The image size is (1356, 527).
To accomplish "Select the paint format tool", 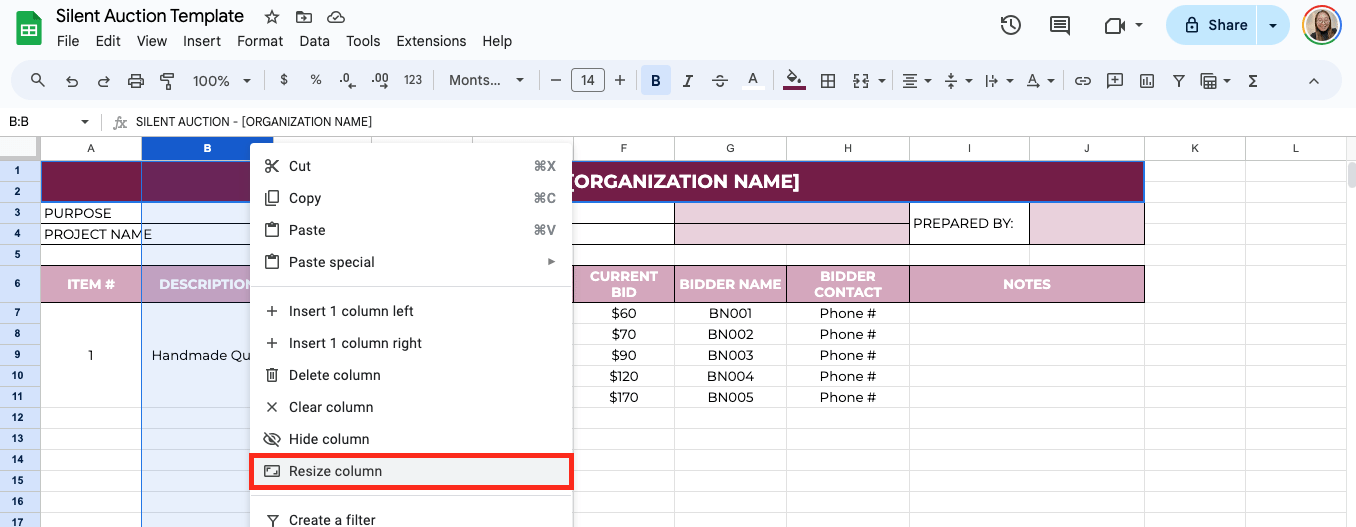I will pyautogui.click(x=168, y=81).
